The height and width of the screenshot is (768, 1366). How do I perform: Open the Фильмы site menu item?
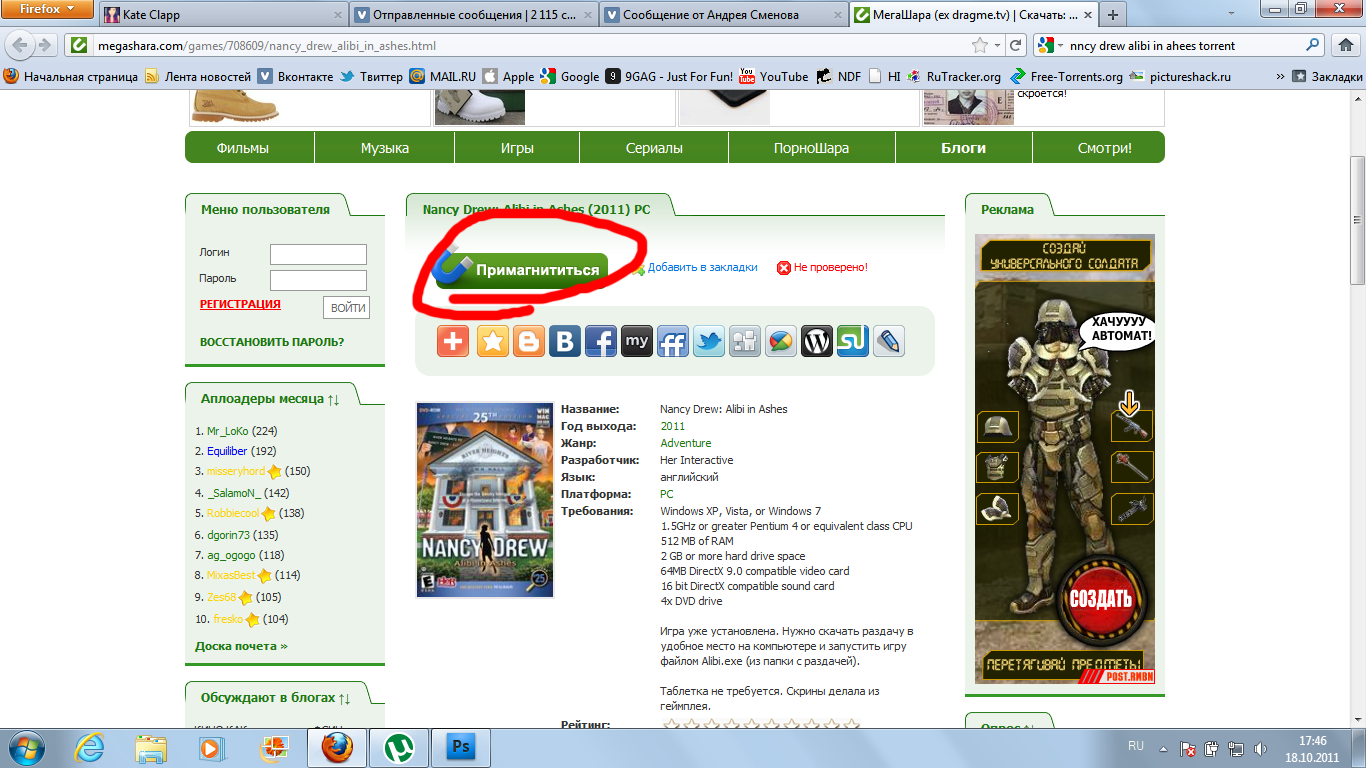(x=243, y=148)
